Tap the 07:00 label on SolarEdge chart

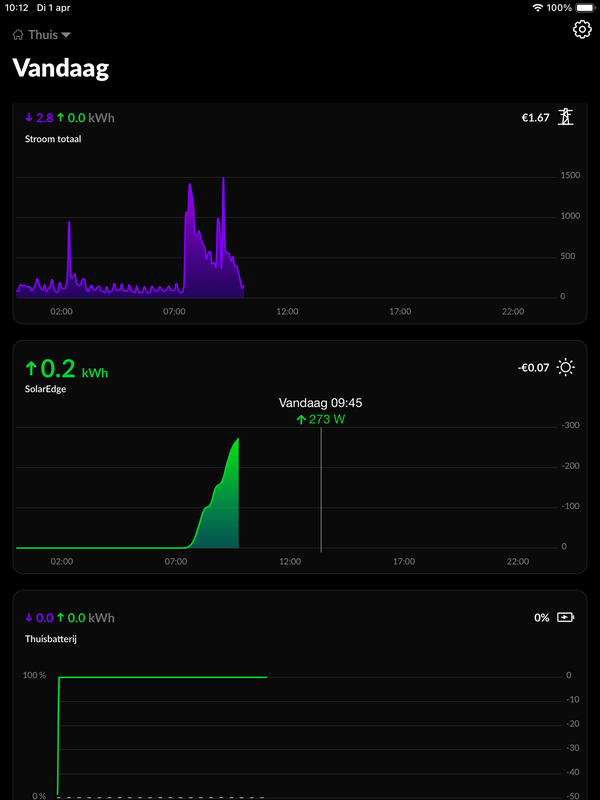(176, 561)
